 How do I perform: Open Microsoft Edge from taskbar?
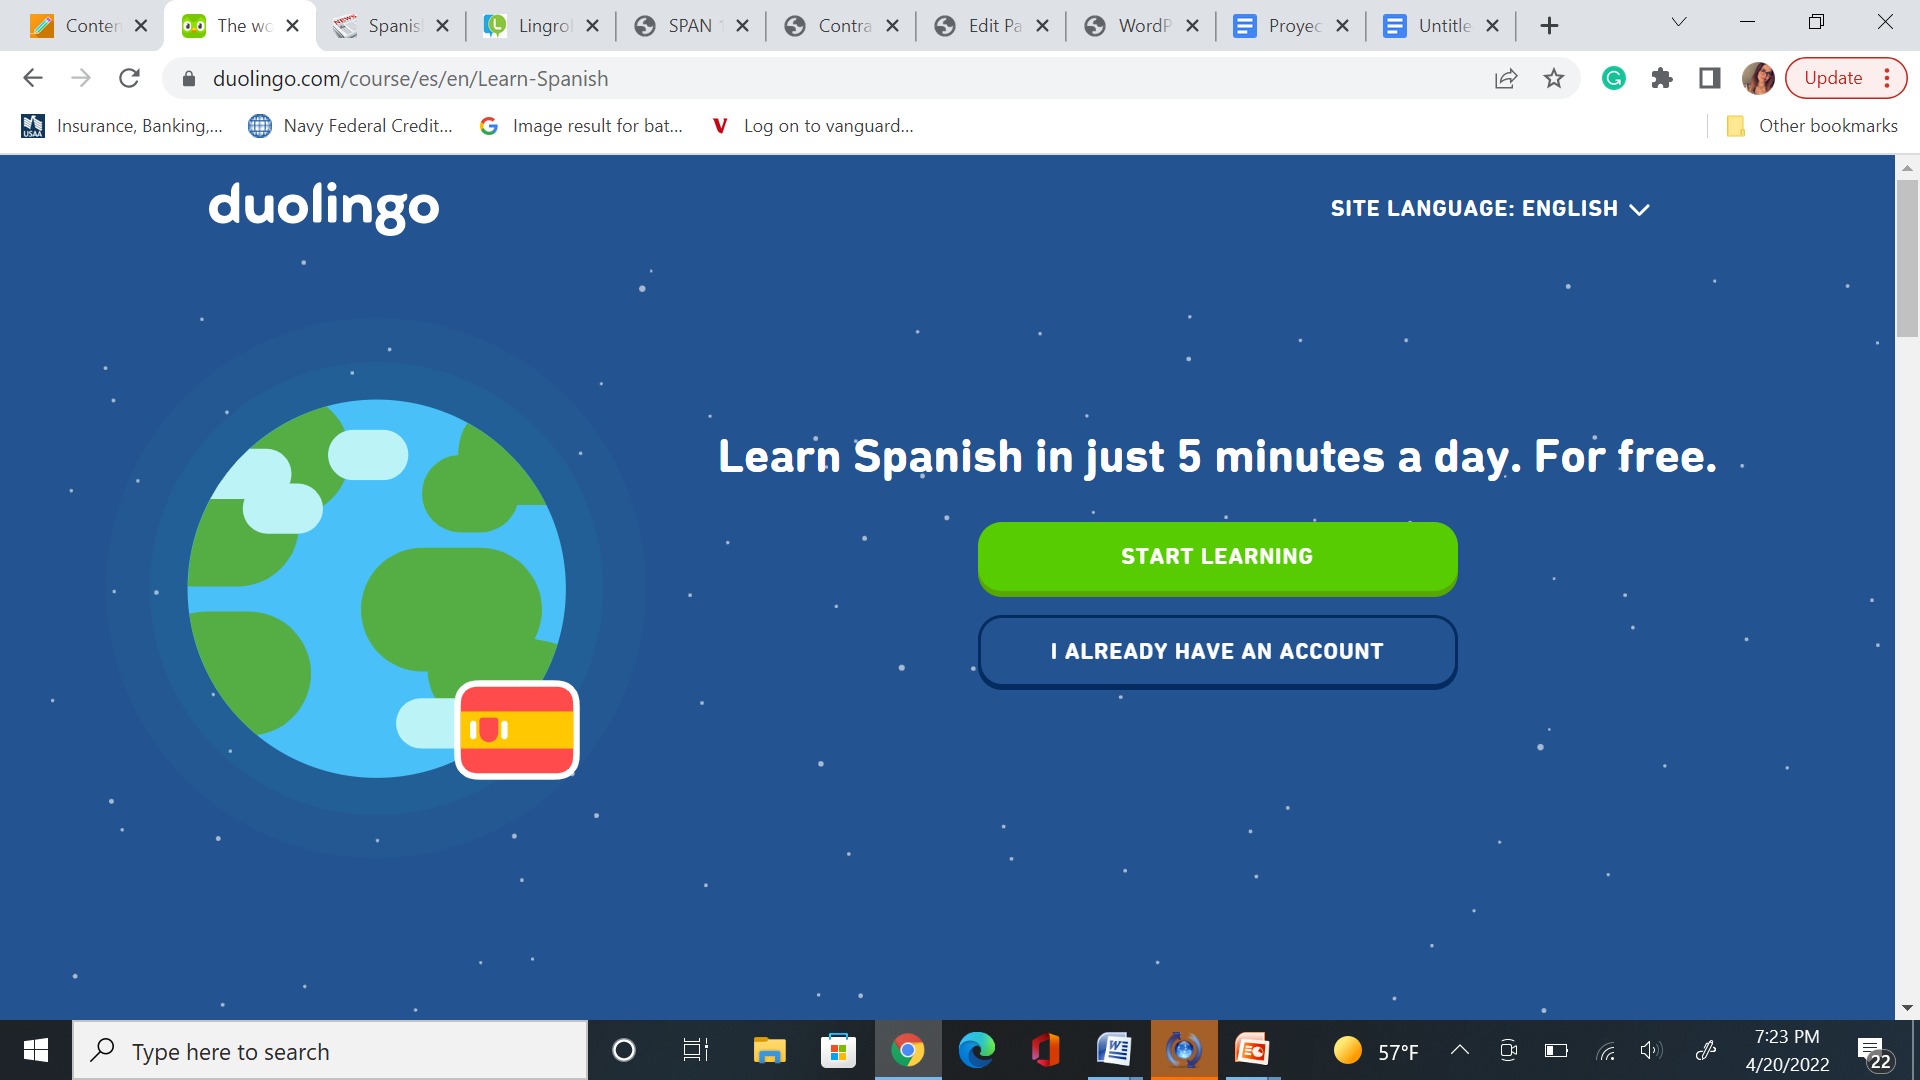976,1050
